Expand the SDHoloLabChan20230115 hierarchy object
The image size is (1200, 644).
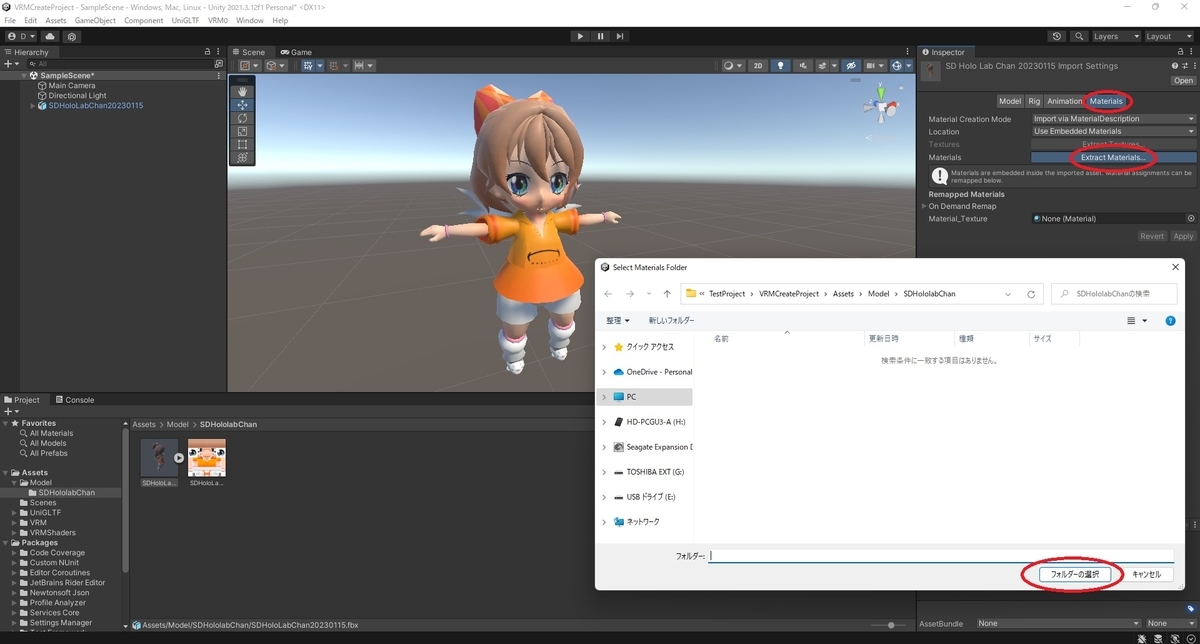33,106
